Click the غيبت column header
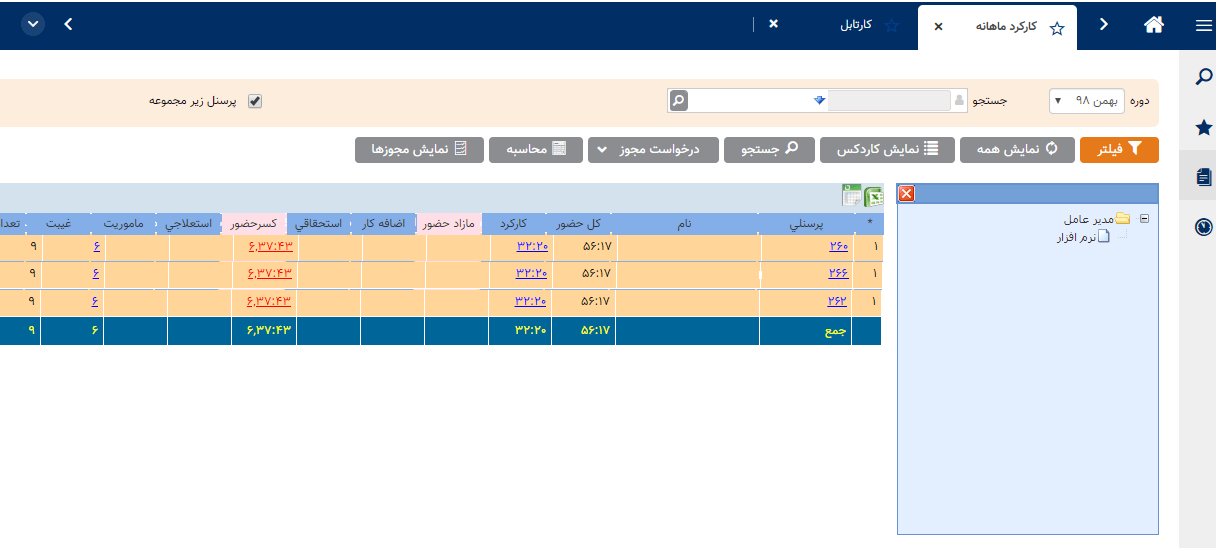Screen dimensions: 1218x548 58,224
